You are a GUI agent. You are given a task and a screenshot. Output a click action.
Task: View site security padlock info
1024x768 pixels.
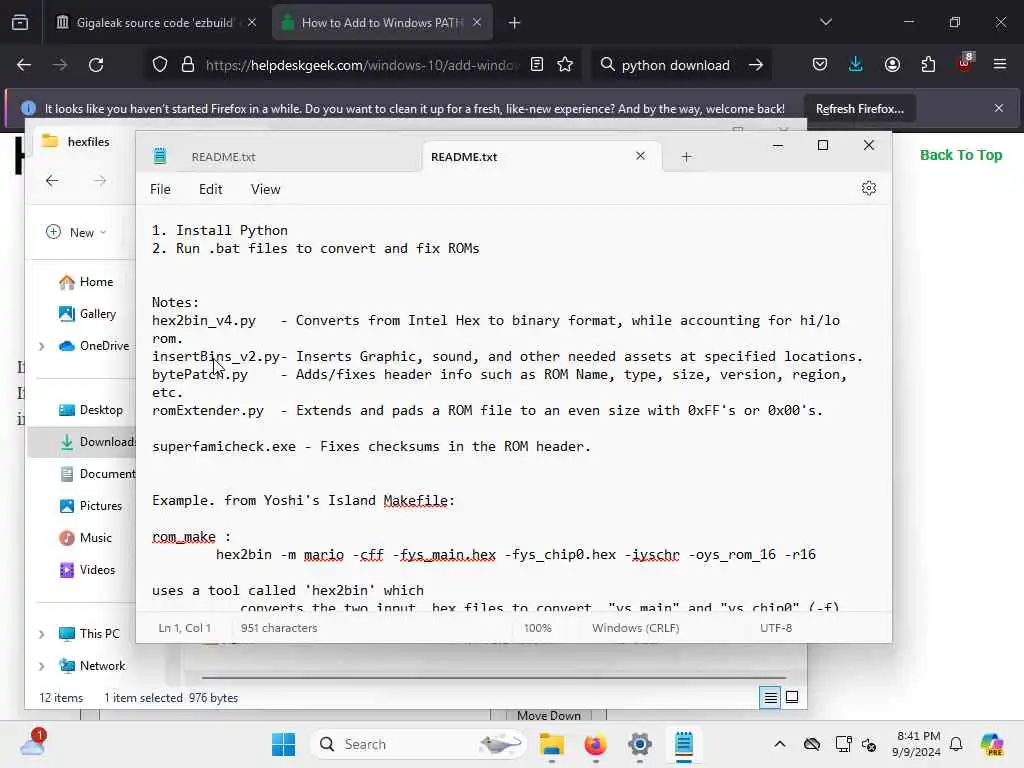point(188,65)
